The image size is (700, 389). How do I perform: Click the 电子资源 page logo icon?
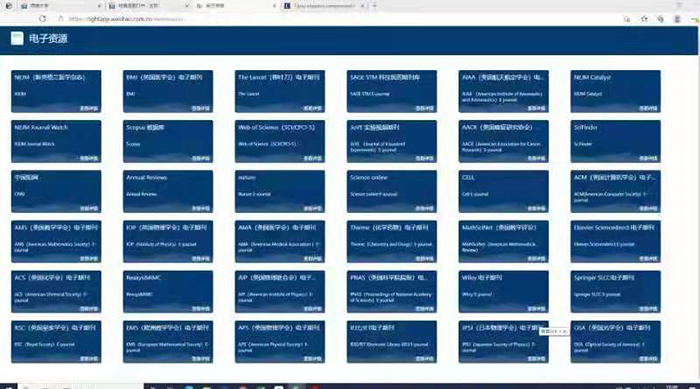(x=17, y=38)
